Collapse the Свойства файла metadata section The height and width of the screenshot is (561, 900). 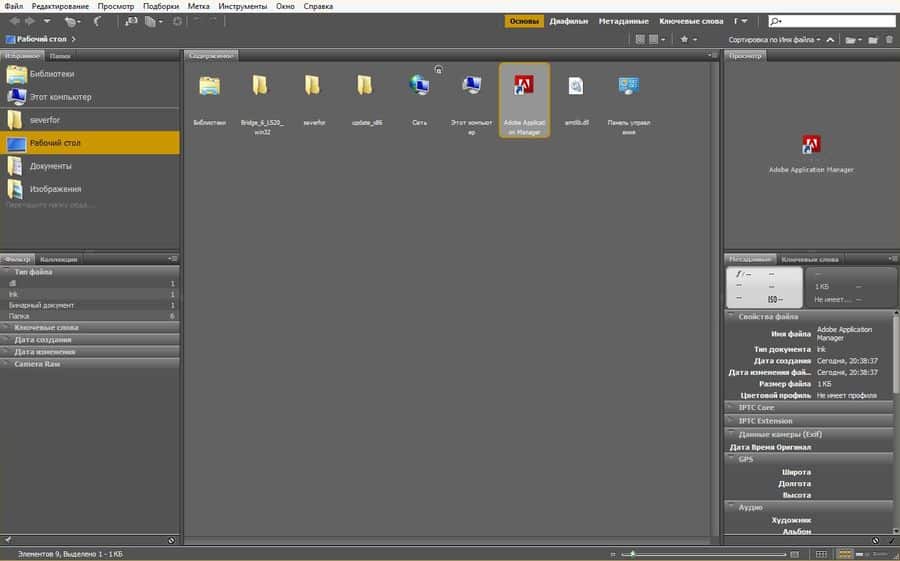point(731,316)
